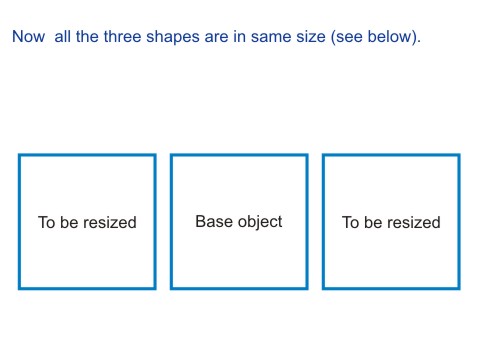Screen dimensions: 500x364
Task: Click the word 'shapes' in the heading
Action: pos(173,37)
